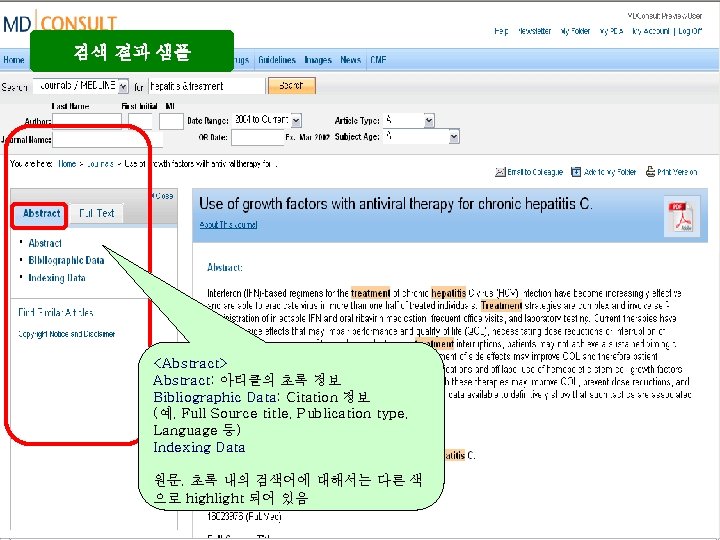The width and height of the screenshot is (720, 540).
Task: Jump to Bibliographic Data section
Action: (x=66, y=260)
